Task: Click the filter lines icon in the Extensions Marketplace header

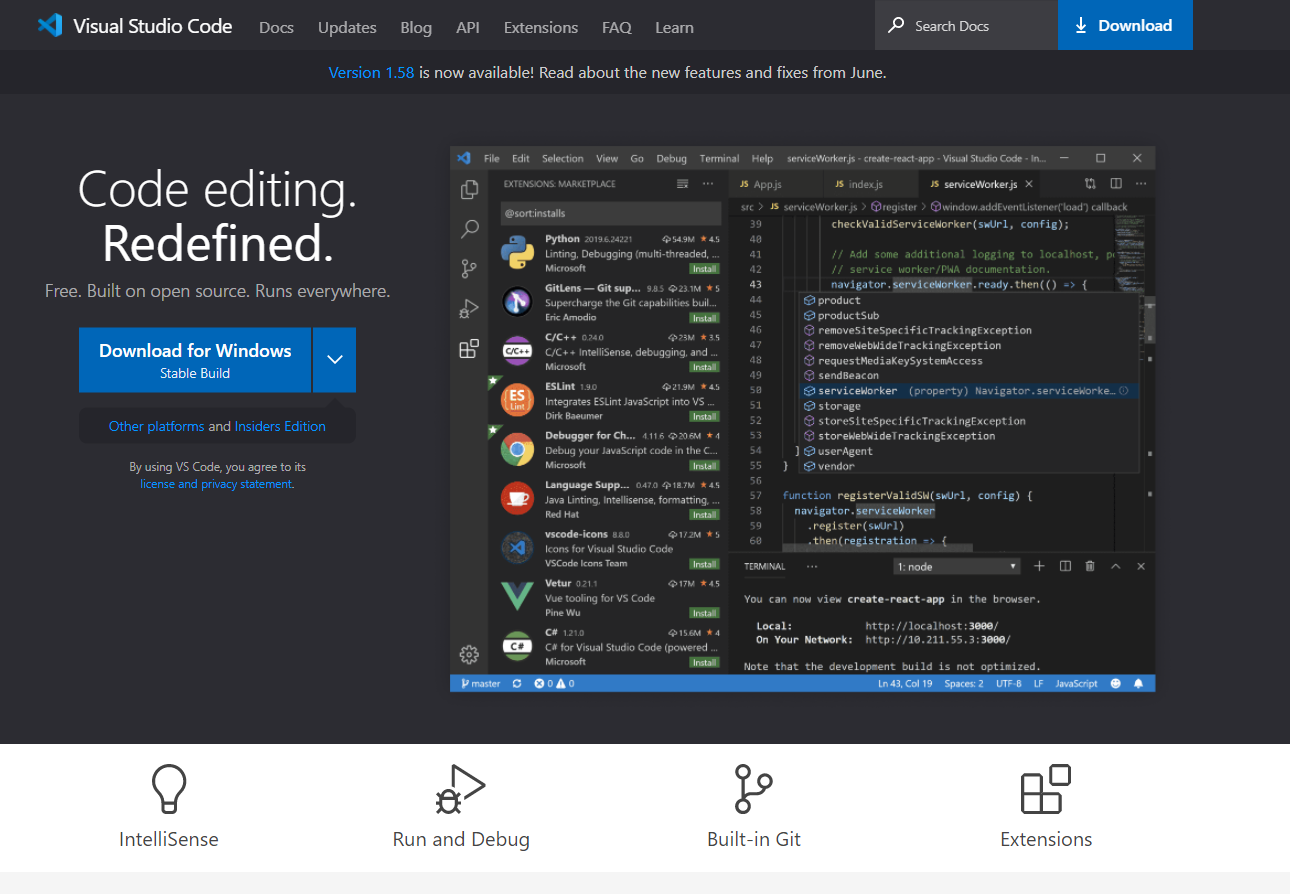Action: coord(683,184)
